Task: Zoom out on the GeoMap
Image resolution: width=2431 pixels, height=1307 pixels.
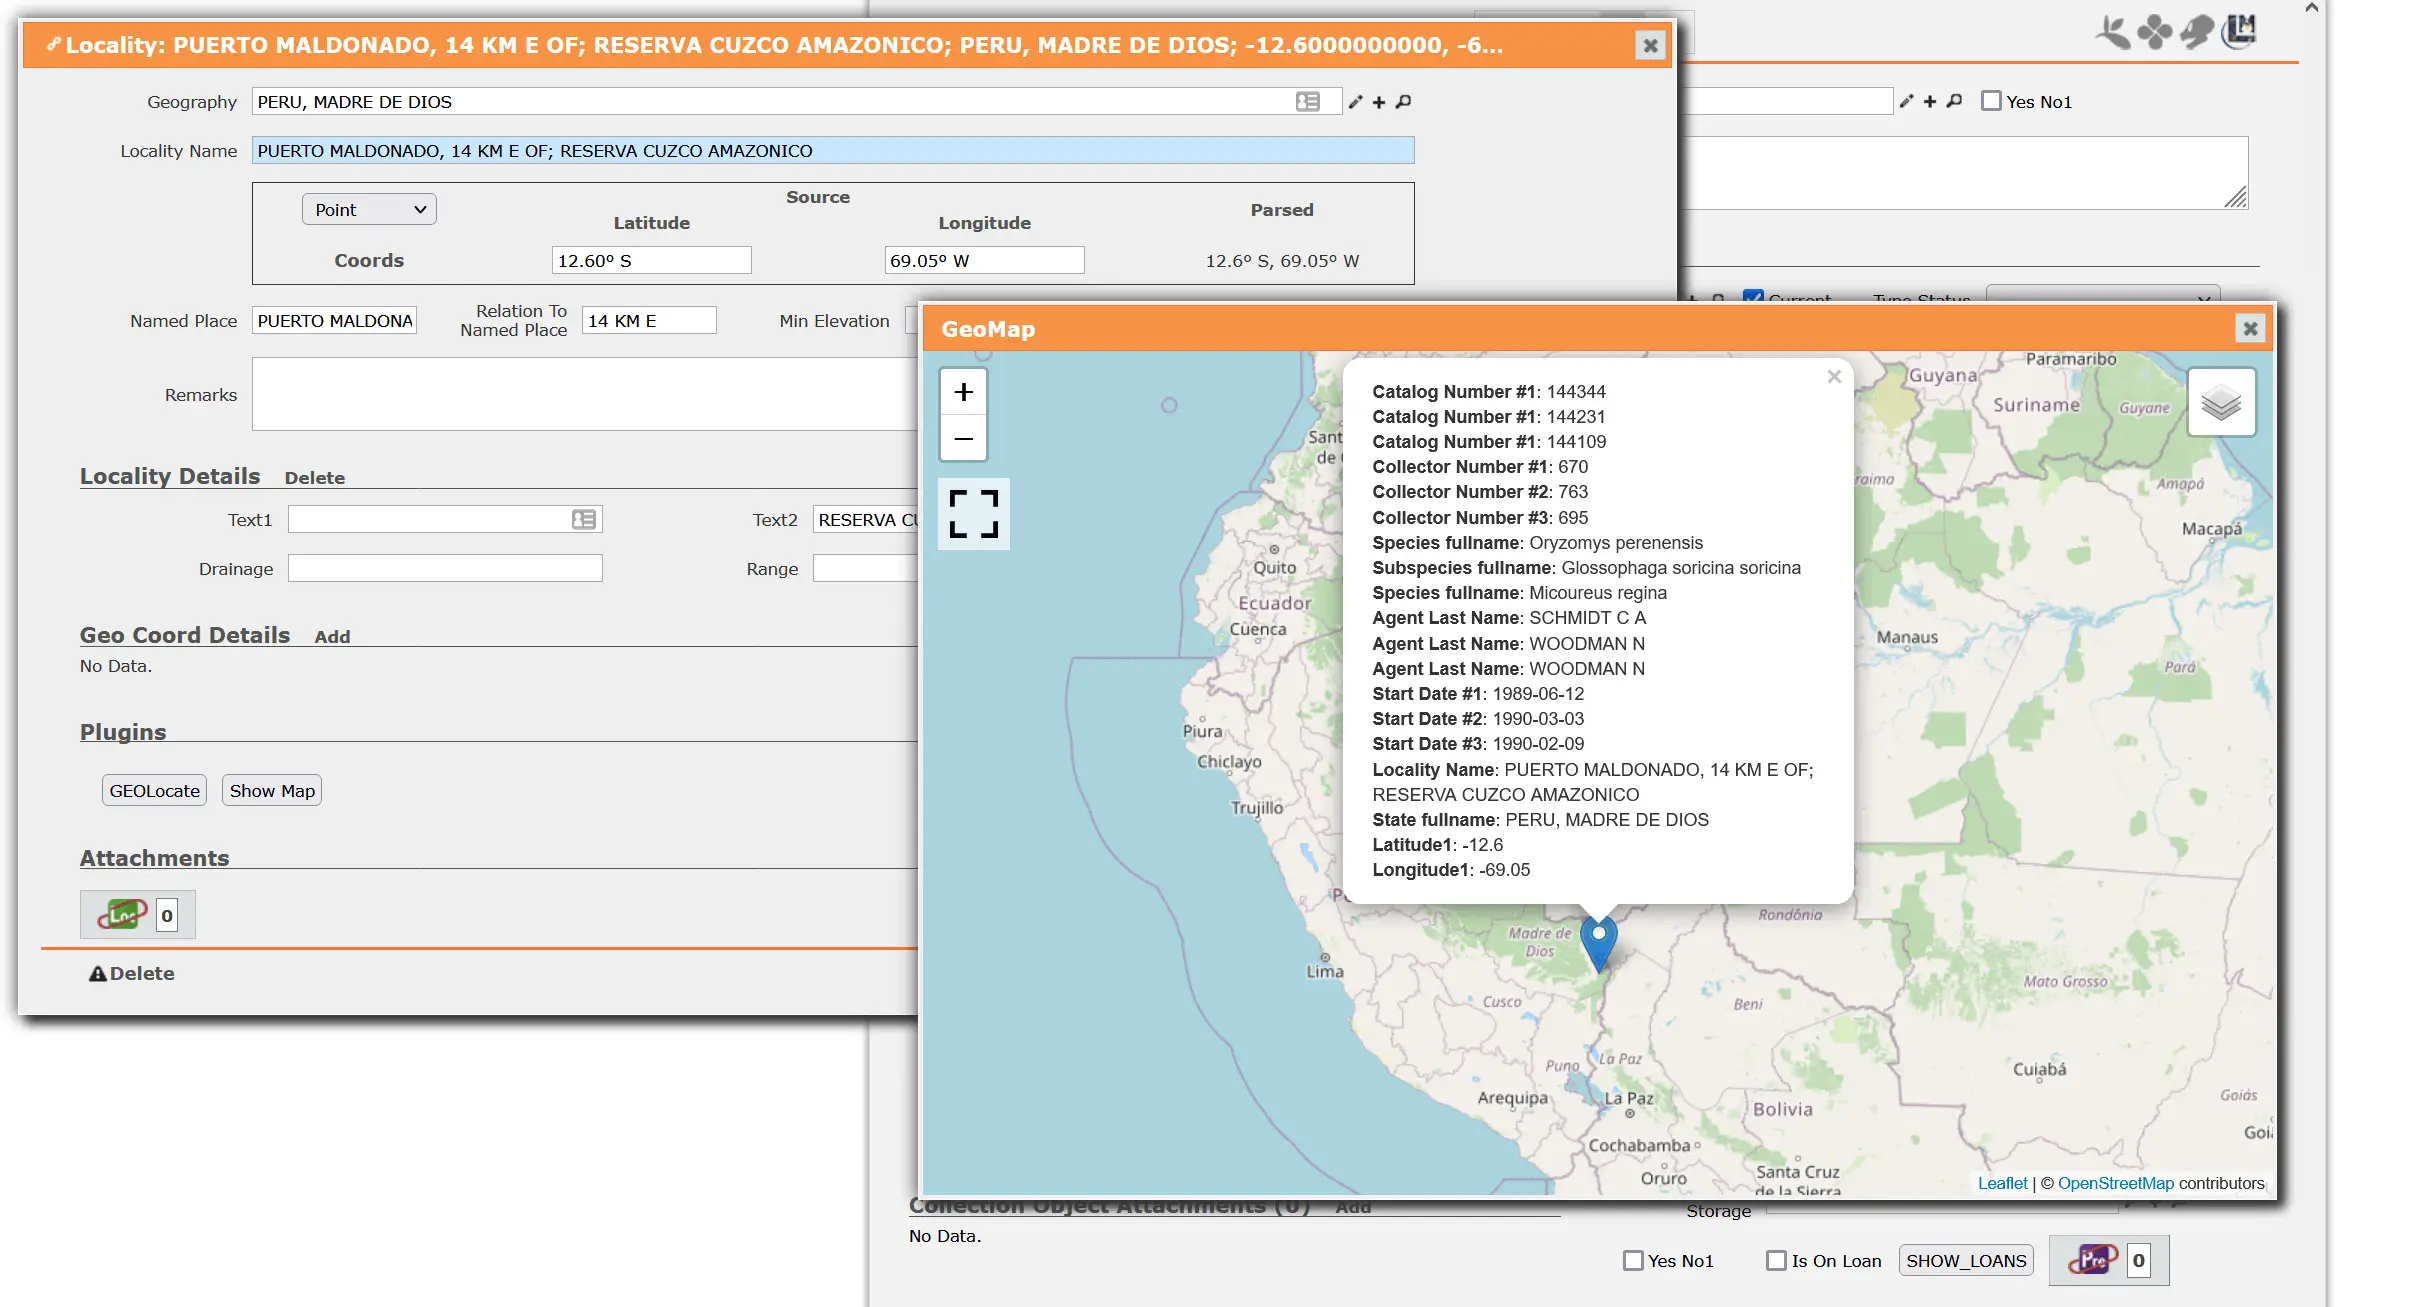Action: point(963,439)
